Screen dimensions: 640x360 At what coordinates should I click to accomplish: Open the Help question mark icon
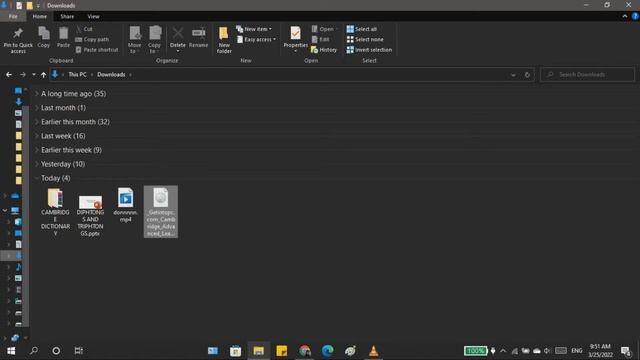point(635,16)
